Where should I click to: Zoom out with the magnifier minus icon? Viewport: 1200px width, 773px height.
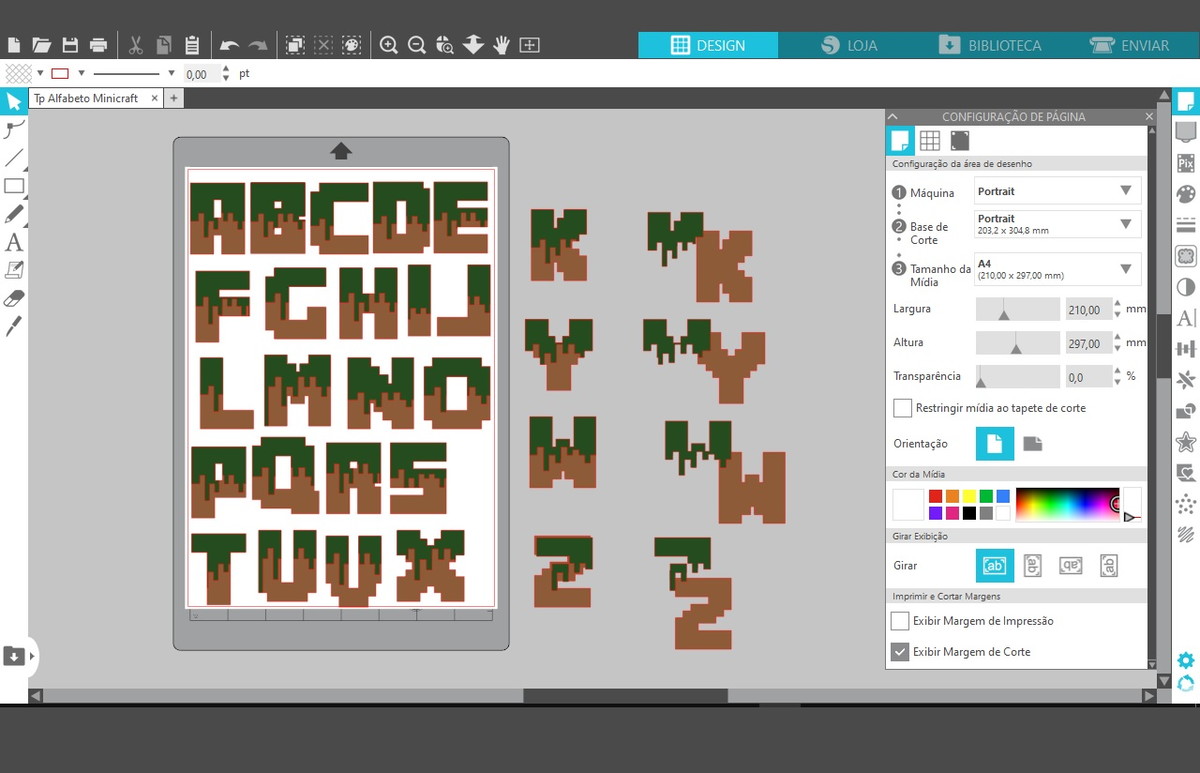point(417,45)
